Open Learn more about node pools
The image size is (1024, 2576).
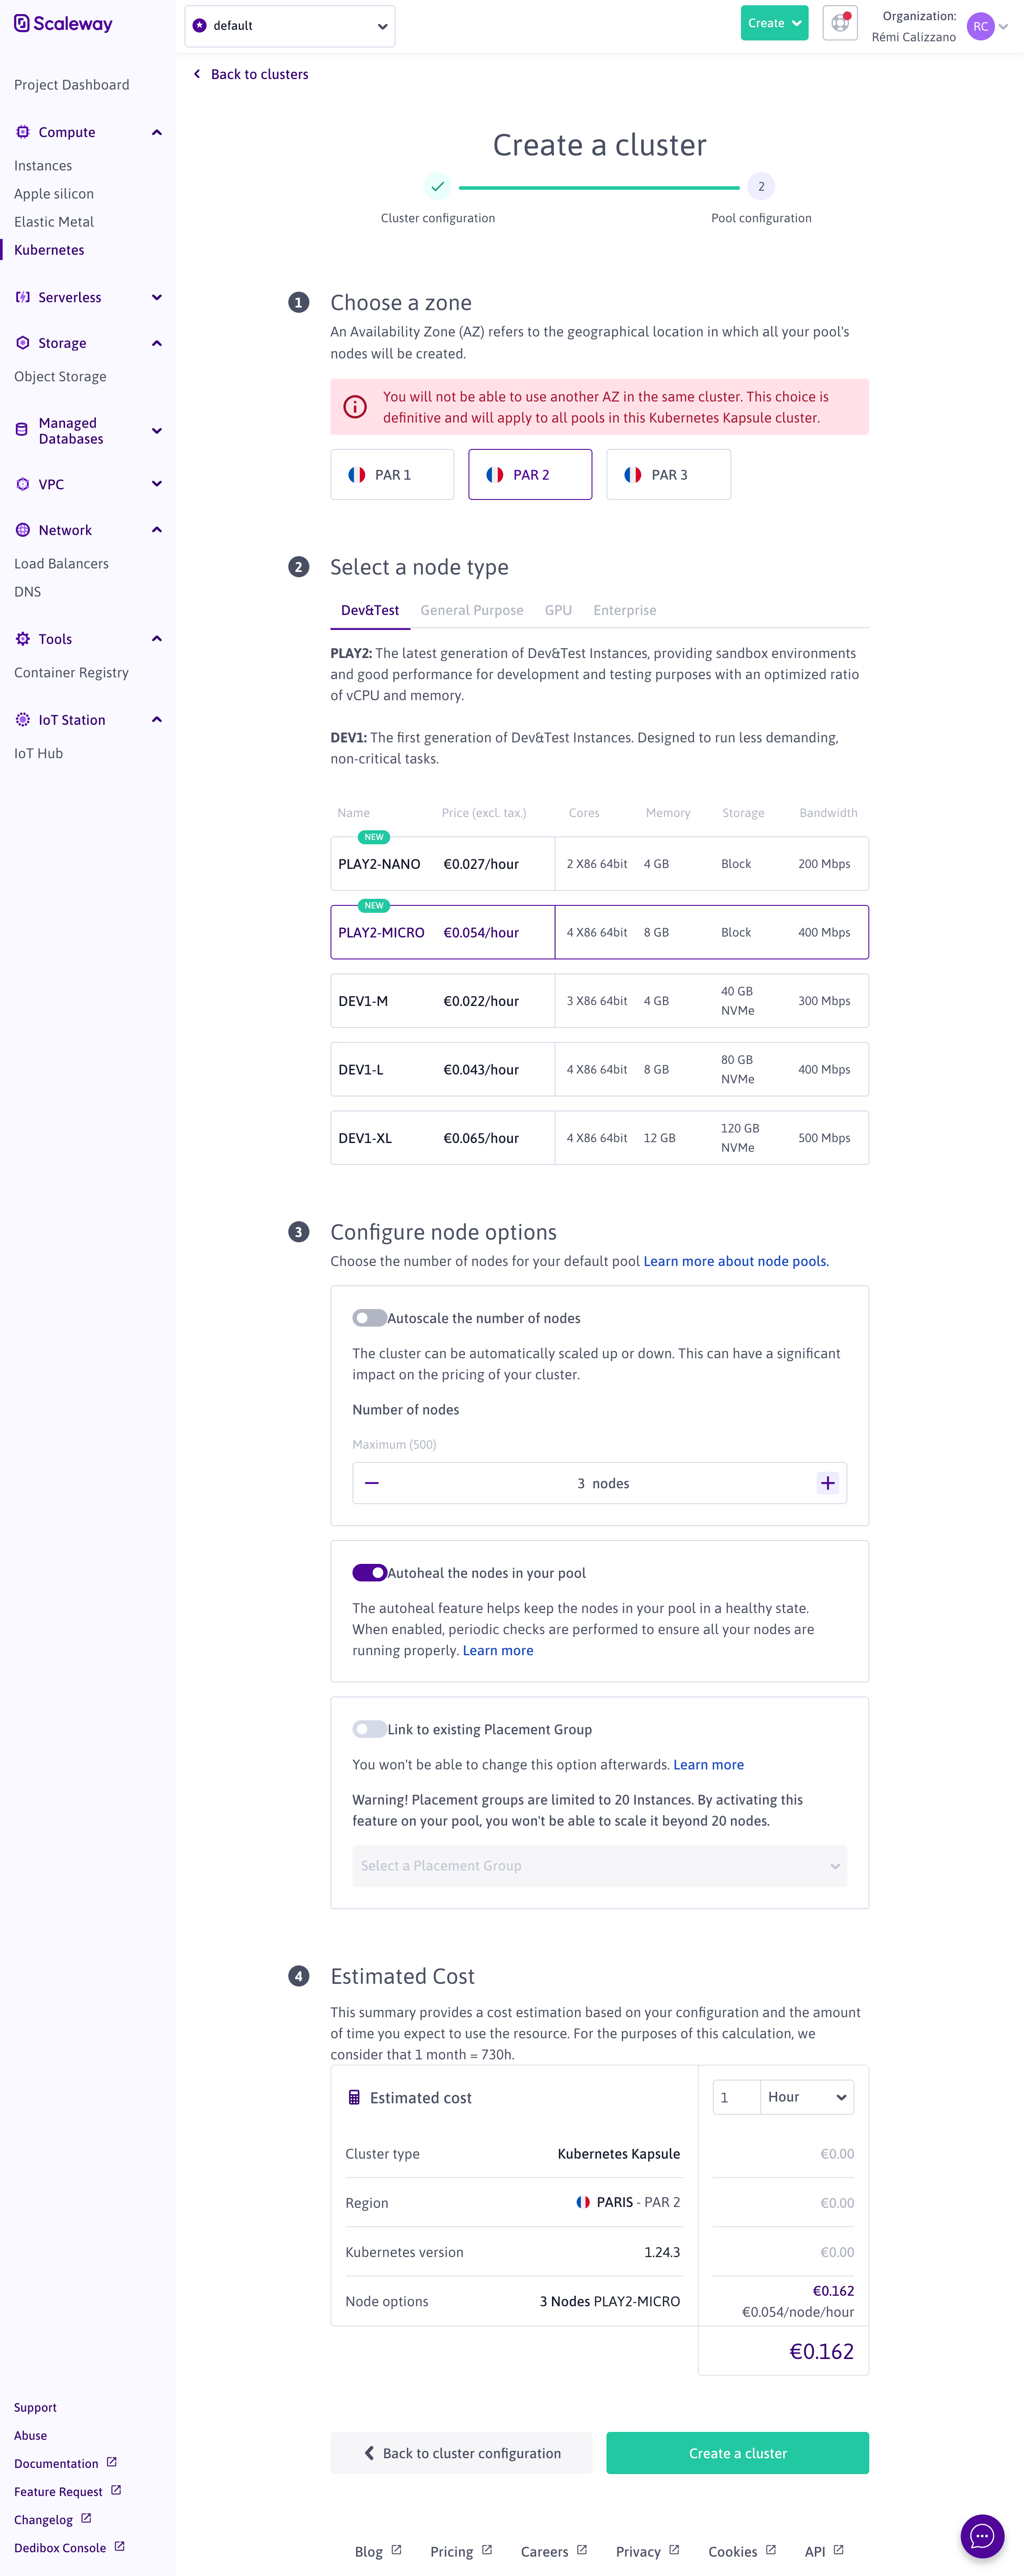pos(735,1261)
